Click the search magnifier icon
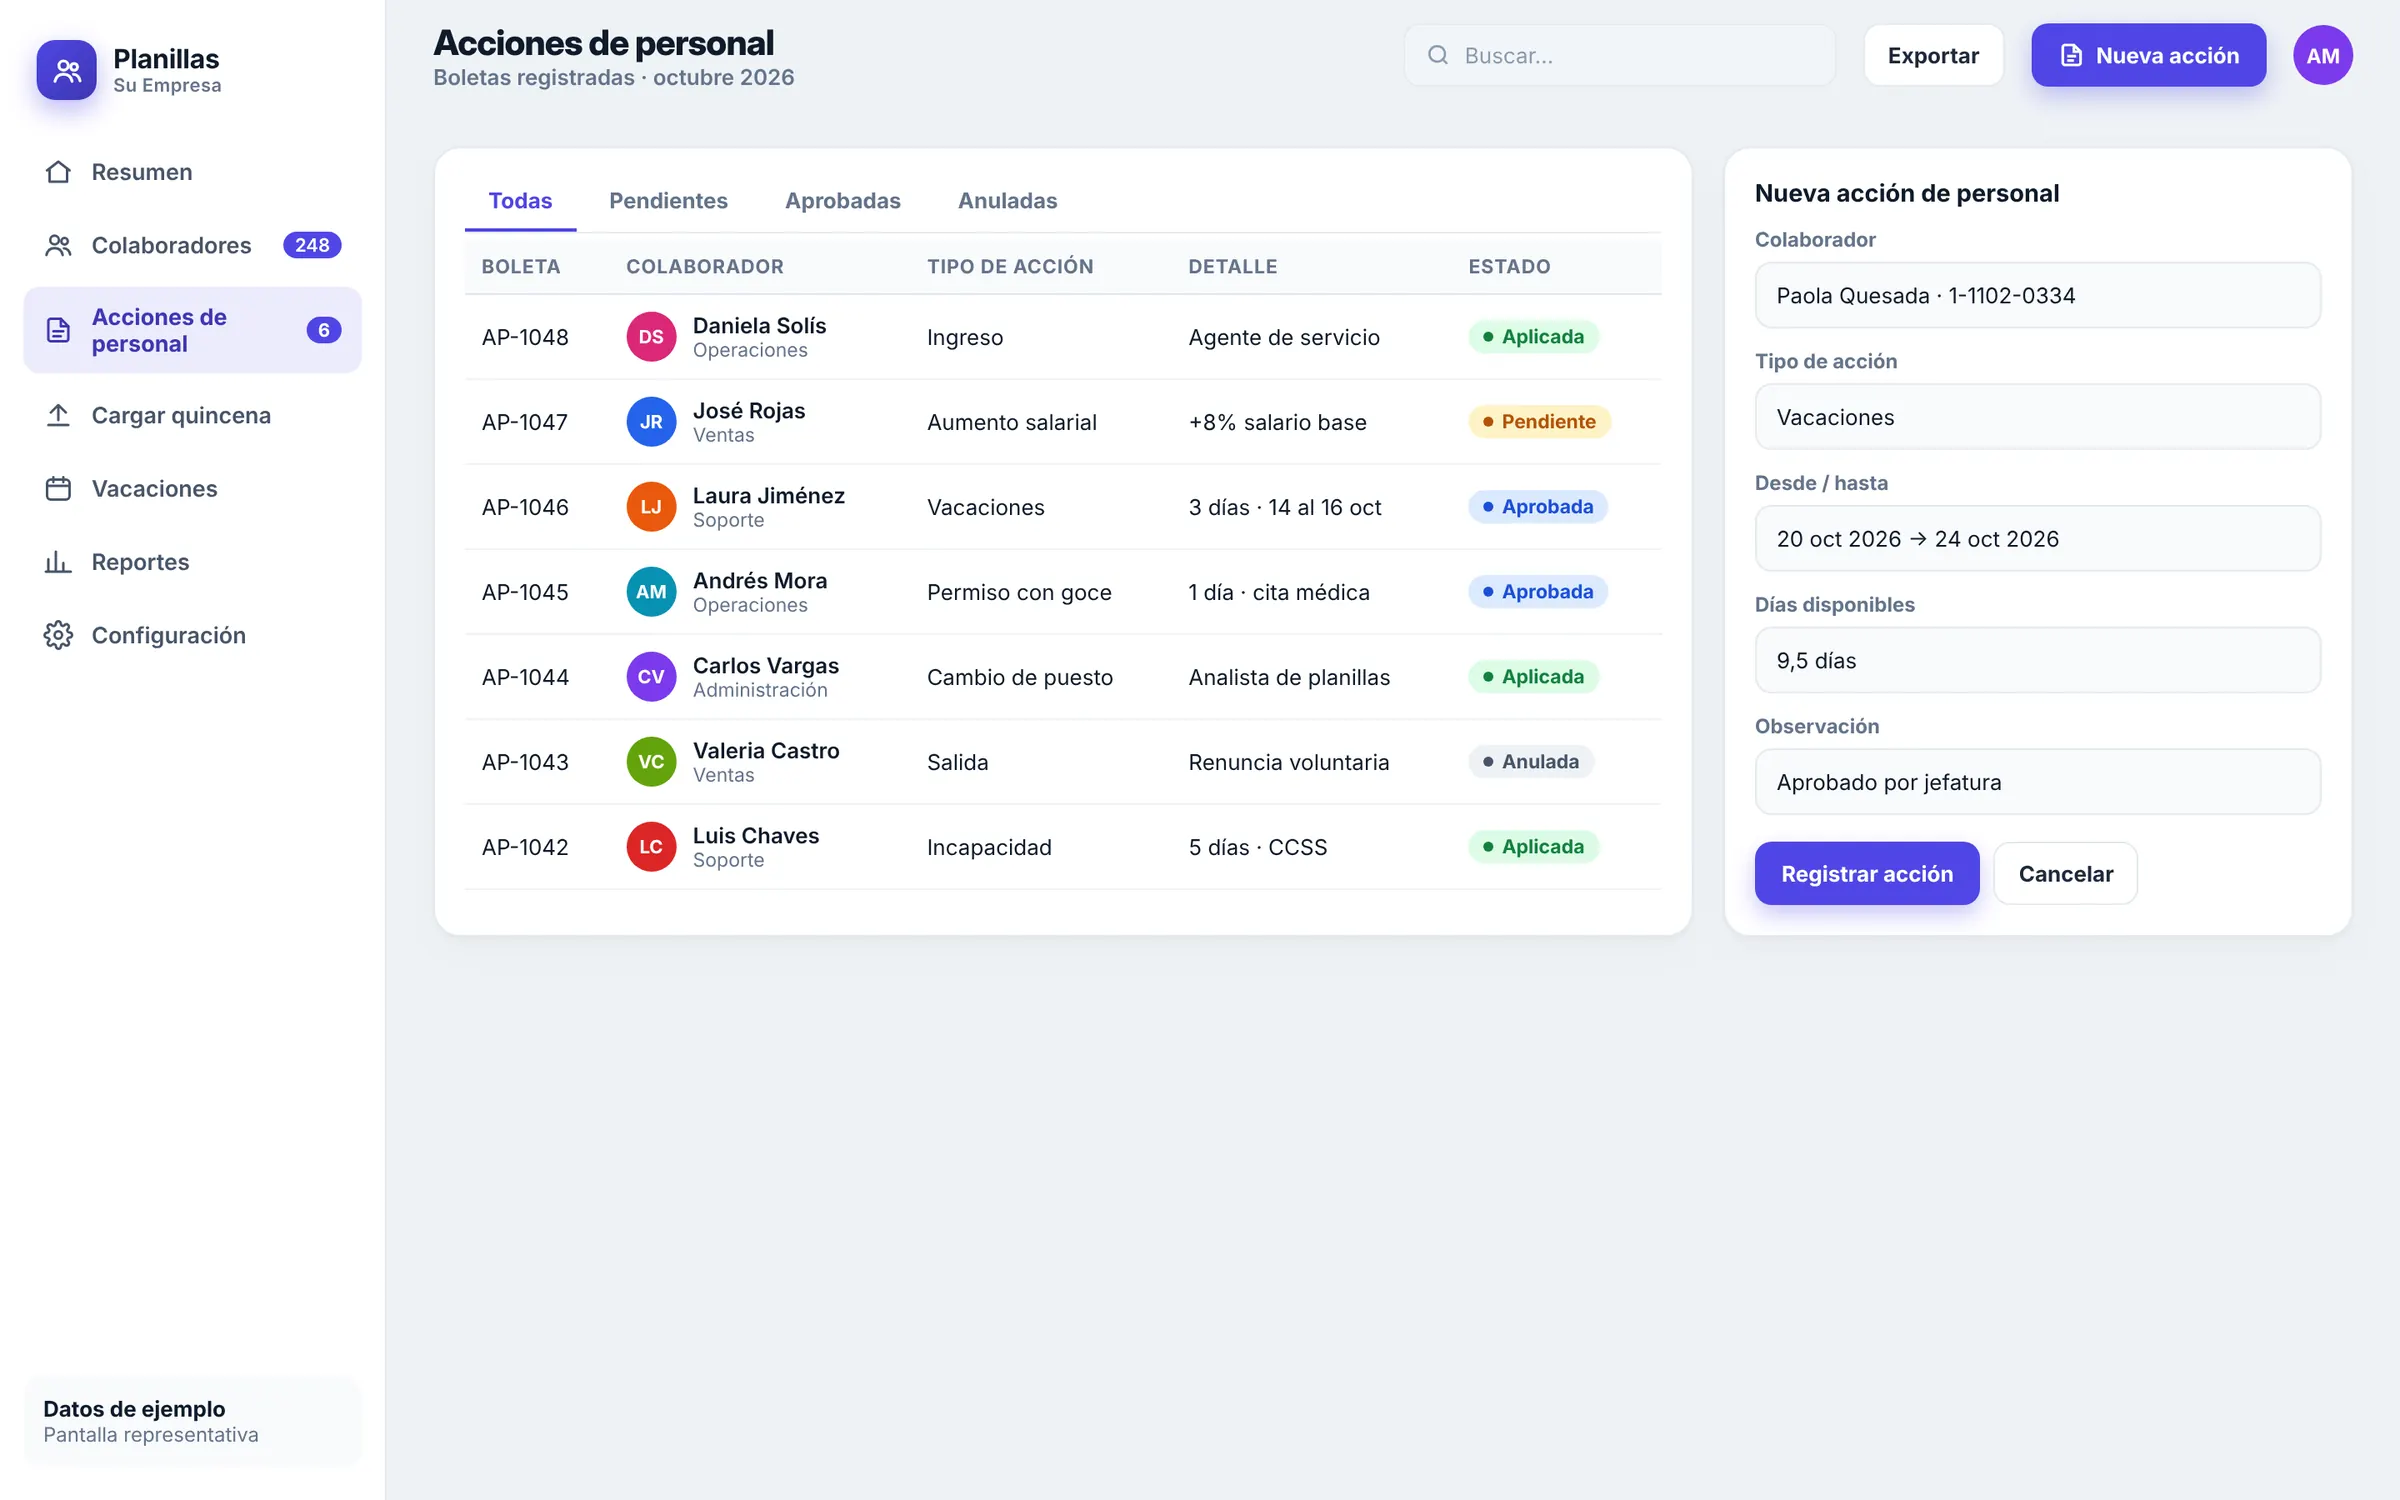Viewport: 2400px width, 1500px height. pyautogui.click(x=1438, y=55)
